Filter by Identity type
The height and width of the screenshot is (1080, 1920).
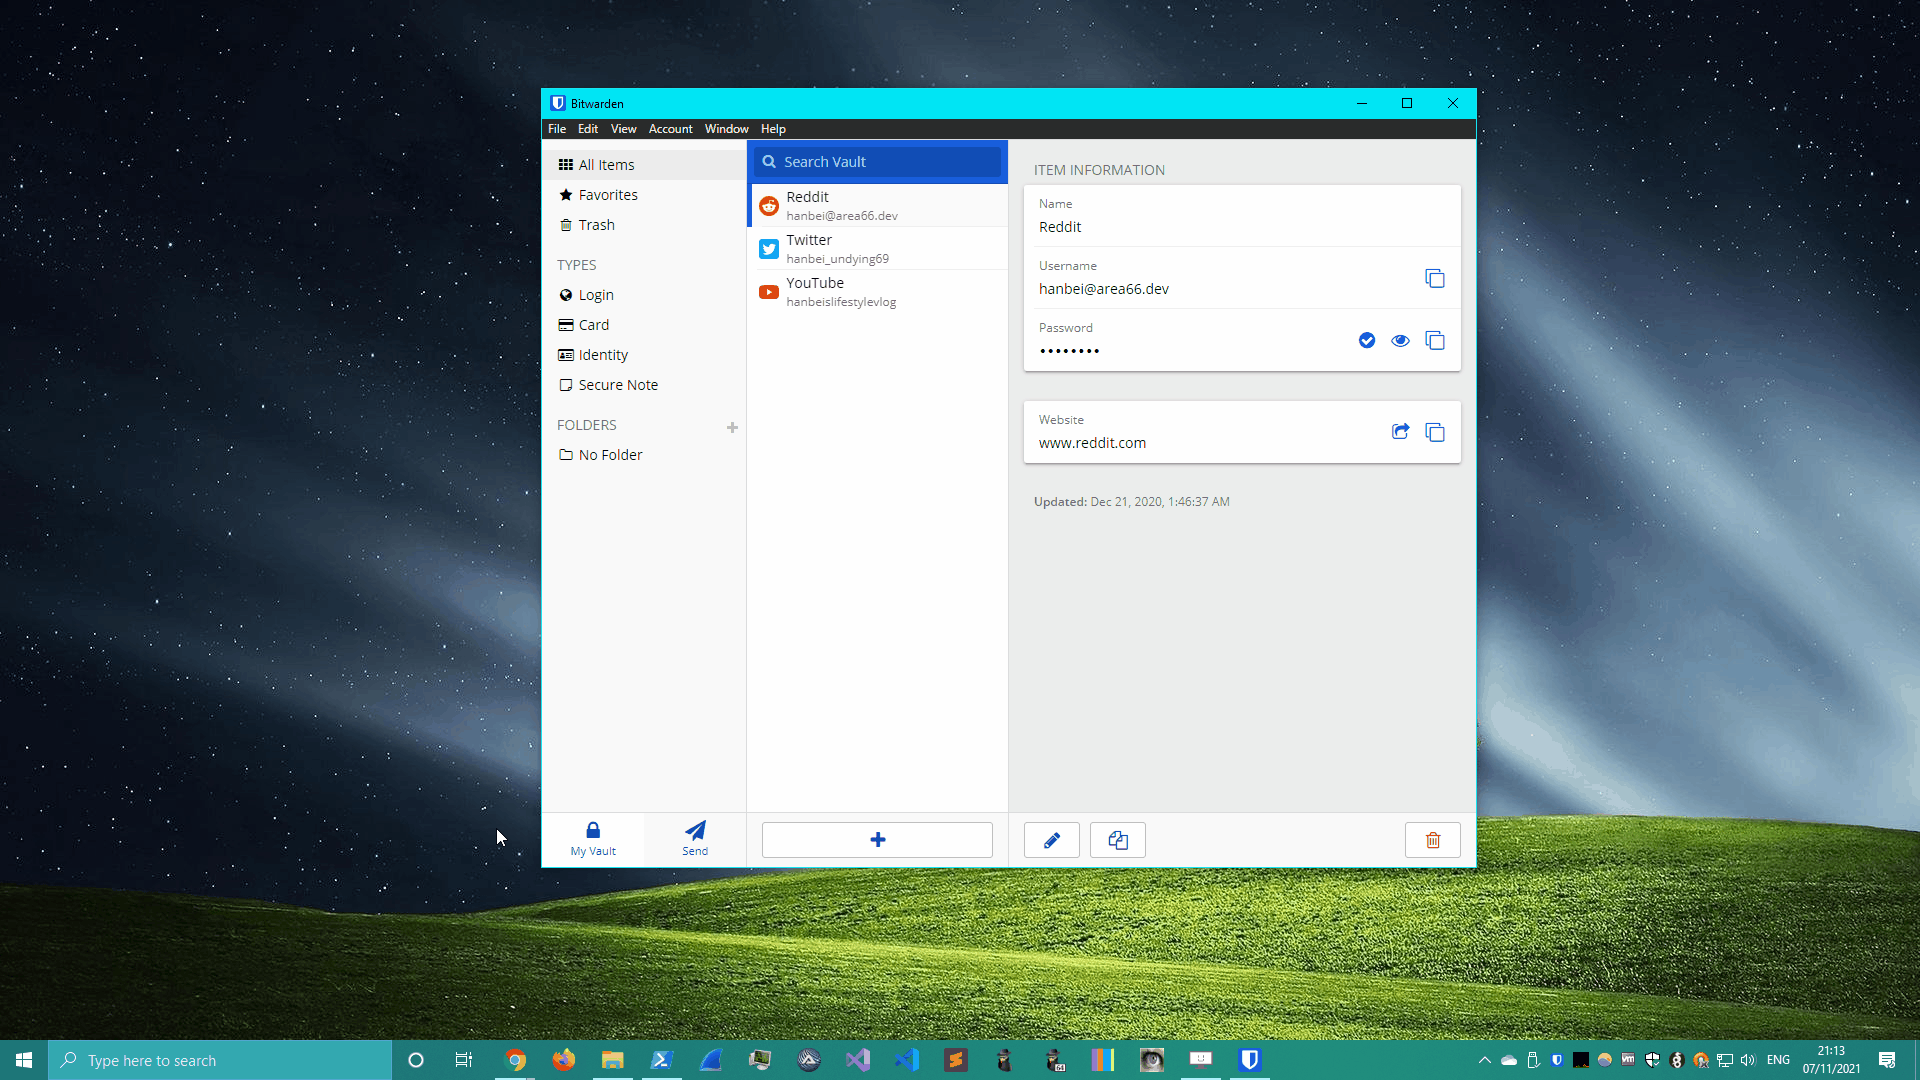[x=644, y=355]
